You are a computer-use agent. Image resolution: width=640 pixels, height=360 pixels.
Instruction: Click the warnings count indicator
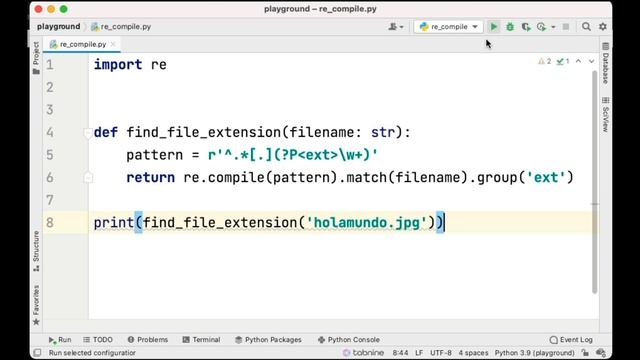[544, 61]
